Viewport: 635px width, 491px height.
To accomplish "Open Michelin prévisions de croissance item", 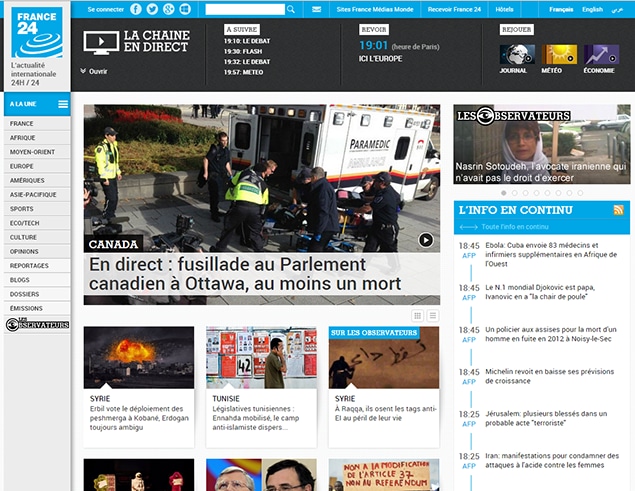I will pos(550,376).
